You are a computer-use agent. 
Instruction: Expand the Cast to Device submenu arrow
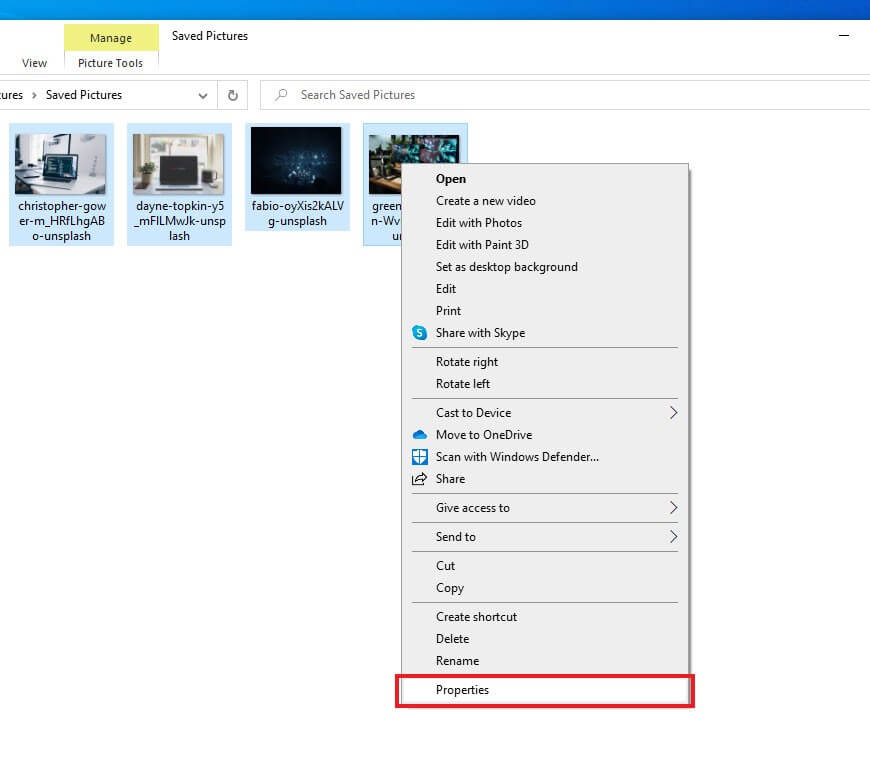[x=673, y=413]
